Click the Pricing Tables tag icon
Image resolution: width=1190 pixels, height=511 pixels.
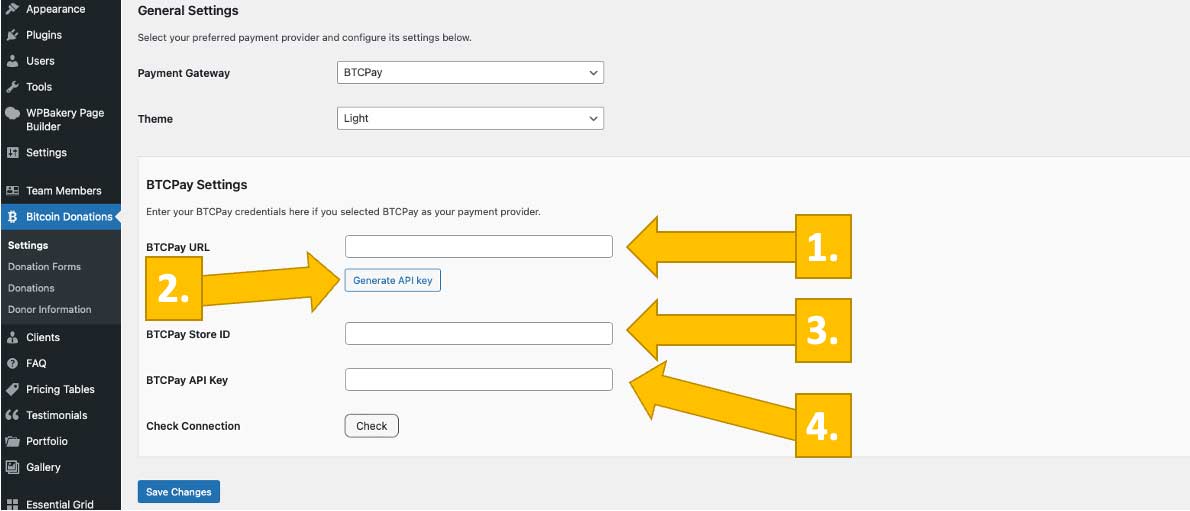(12, 389)
